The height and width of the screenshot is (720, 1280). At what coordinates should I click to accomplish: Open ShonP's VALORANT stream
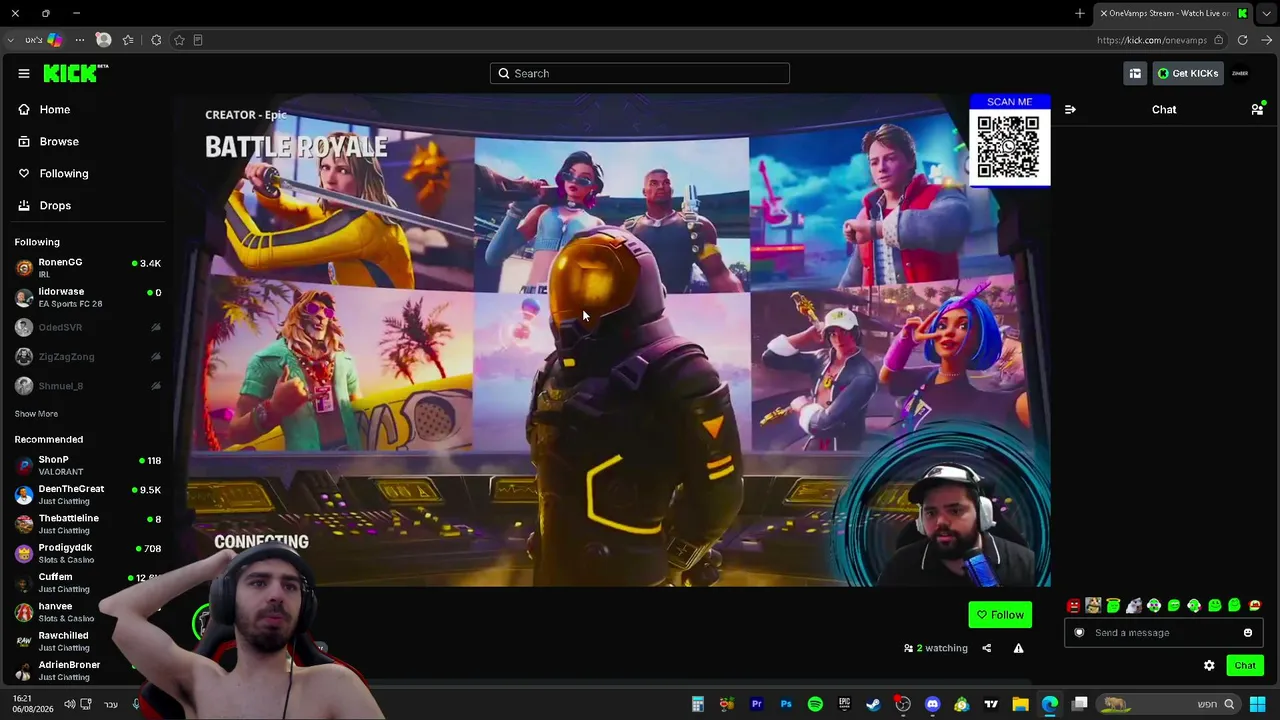tap(88, 465)
